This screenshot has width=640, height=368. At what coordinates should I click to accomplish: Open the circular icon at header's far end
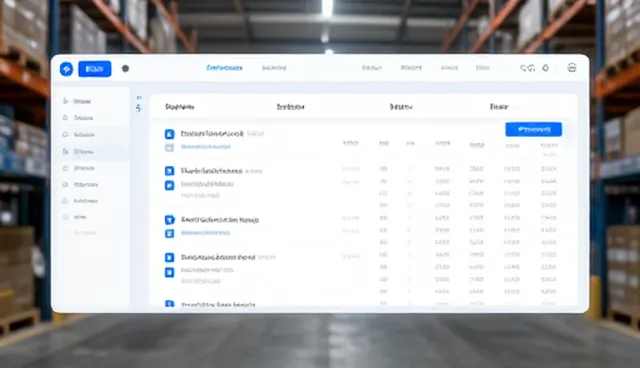[x=572, y=68]
